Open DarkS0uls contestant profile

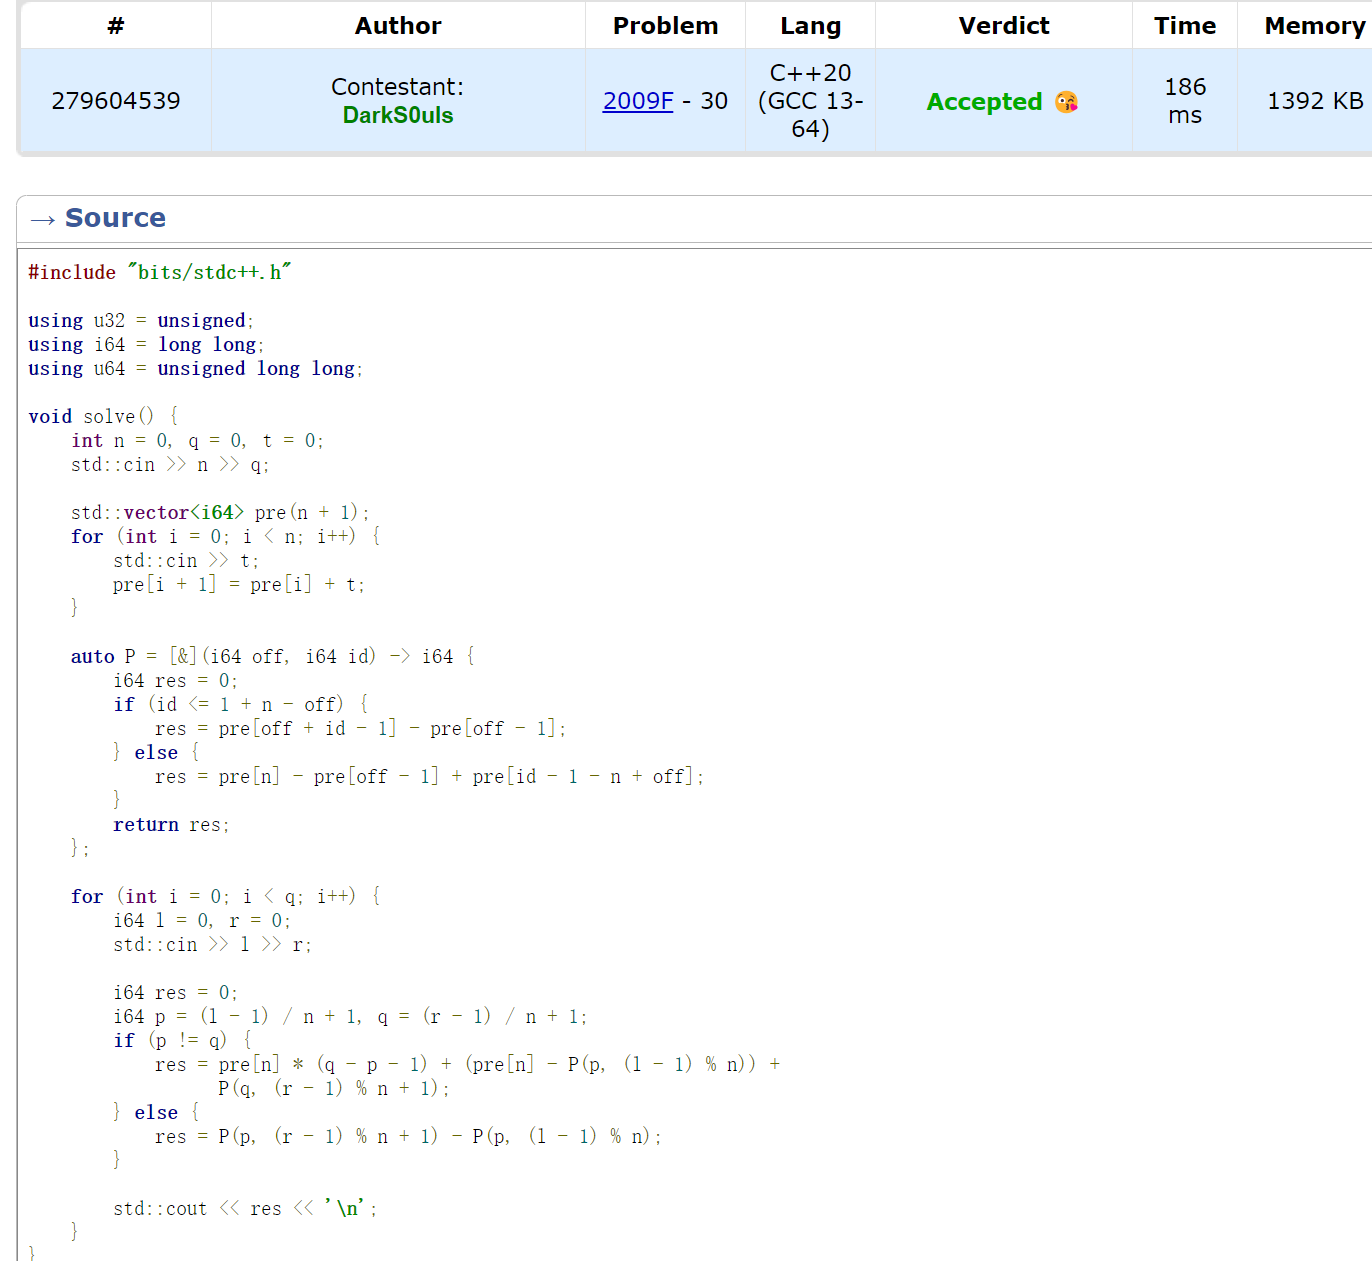(397, 115)
